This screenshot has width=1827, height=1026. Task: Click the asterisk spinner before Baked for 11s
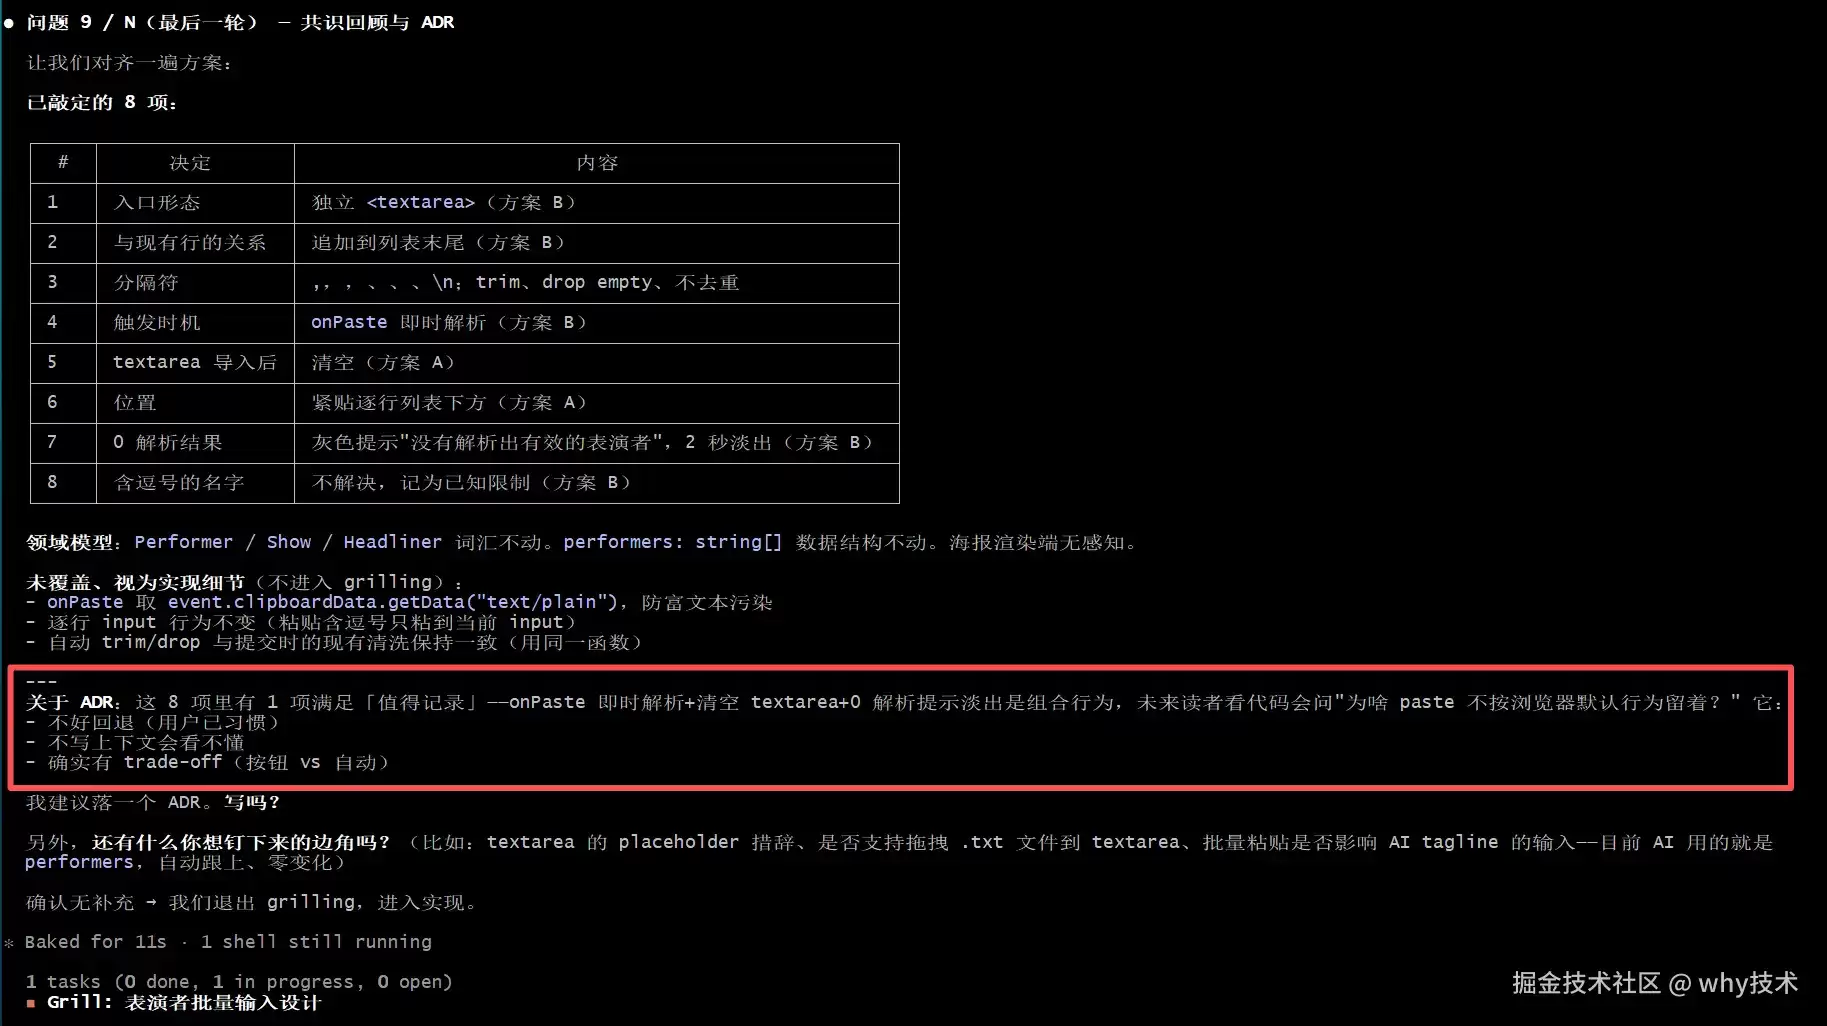pos(9,942)
